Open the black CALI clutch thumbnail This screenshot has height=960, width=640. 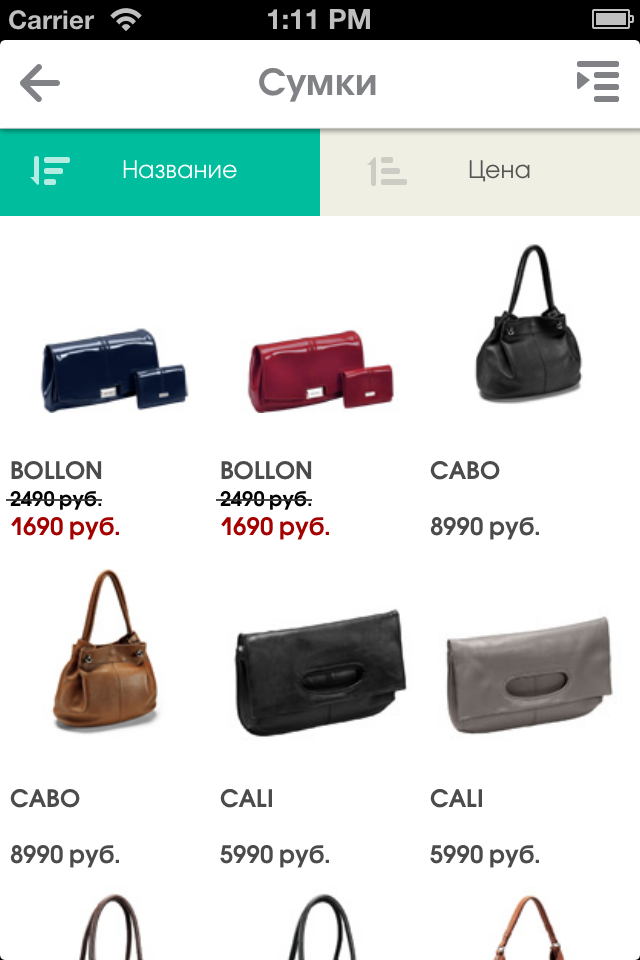(x=321, y=672)
